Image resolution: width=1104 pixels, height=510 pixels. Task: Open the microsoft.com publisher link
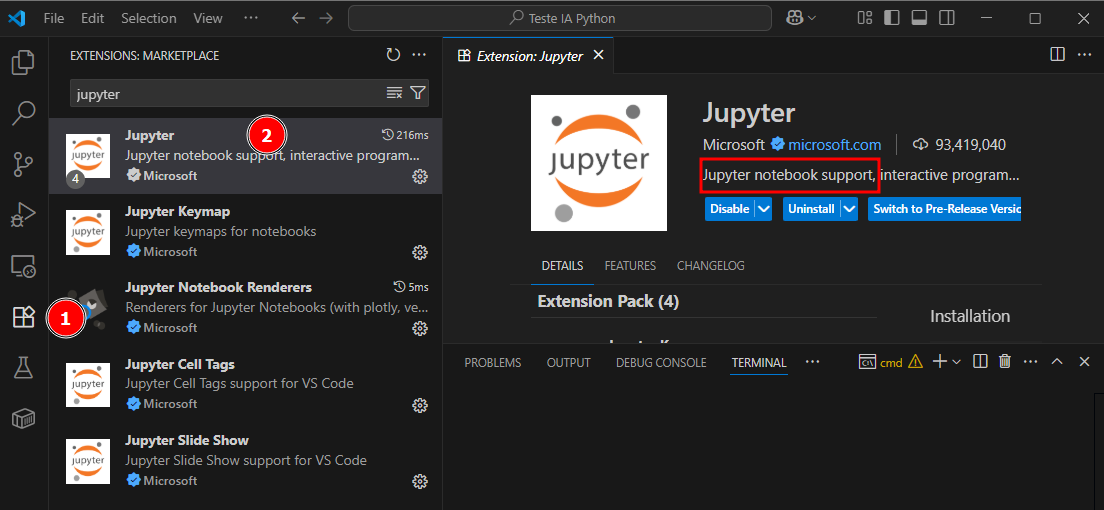834,145
